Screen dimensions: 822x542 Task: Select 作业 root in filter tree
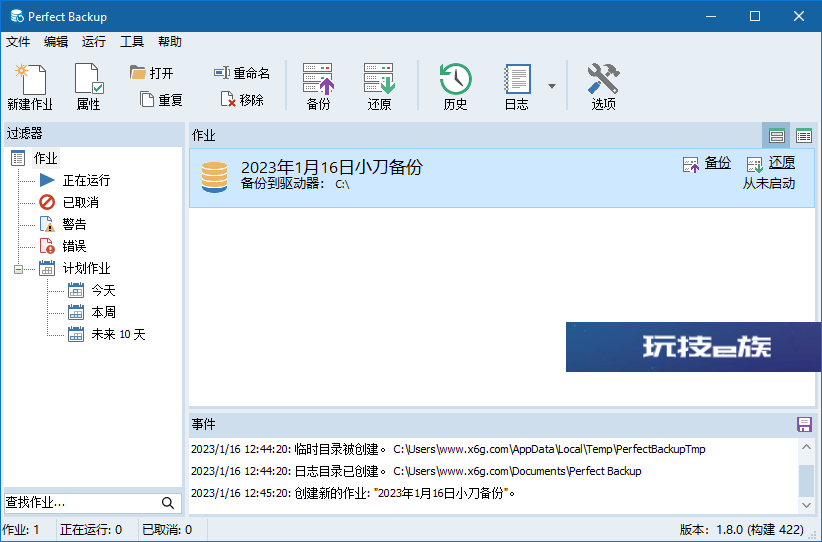(45, 158)
